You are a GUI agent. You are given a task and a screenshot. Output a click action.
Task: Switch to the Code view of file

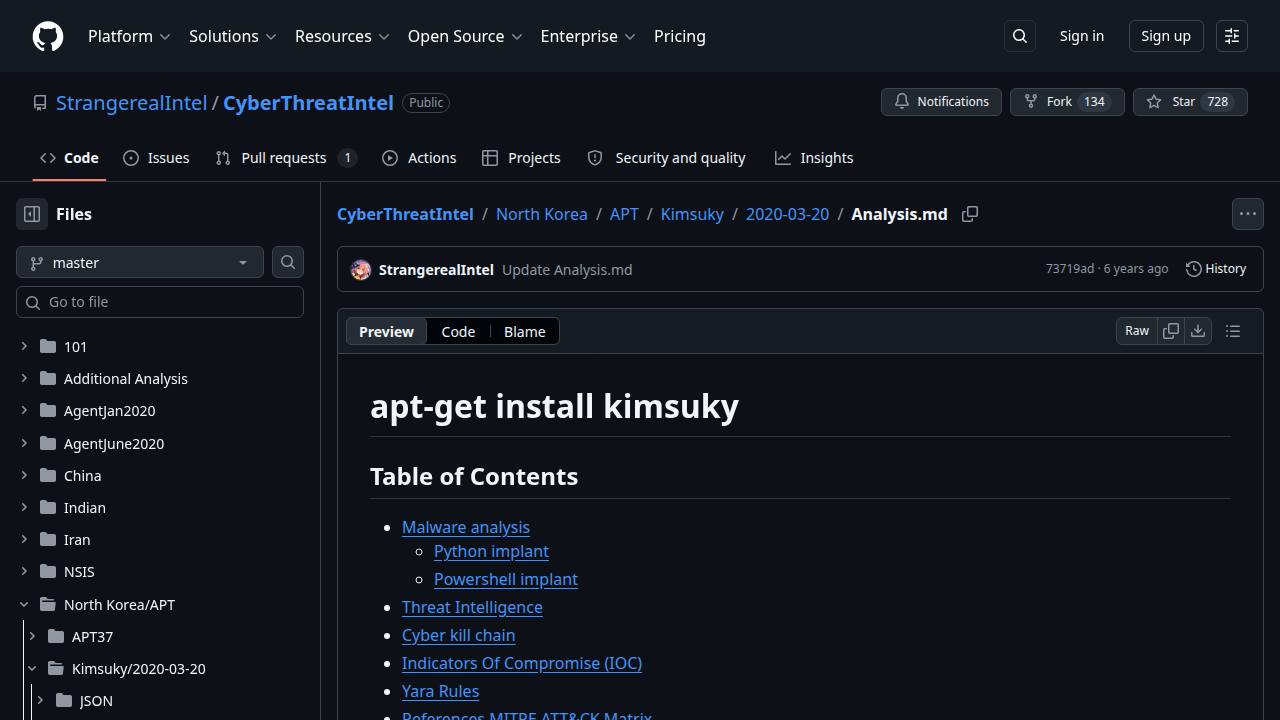[x=458, y=332]
